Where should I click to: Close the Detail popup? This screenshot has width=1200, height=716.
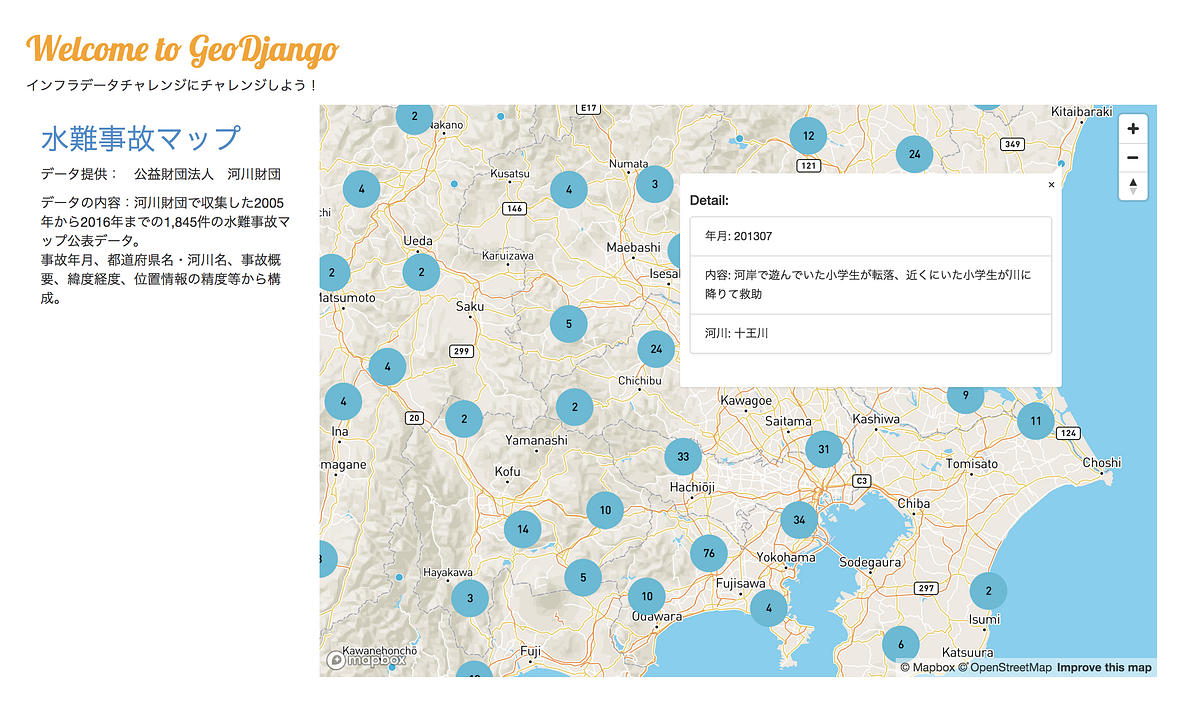(x=1051, y=185)
